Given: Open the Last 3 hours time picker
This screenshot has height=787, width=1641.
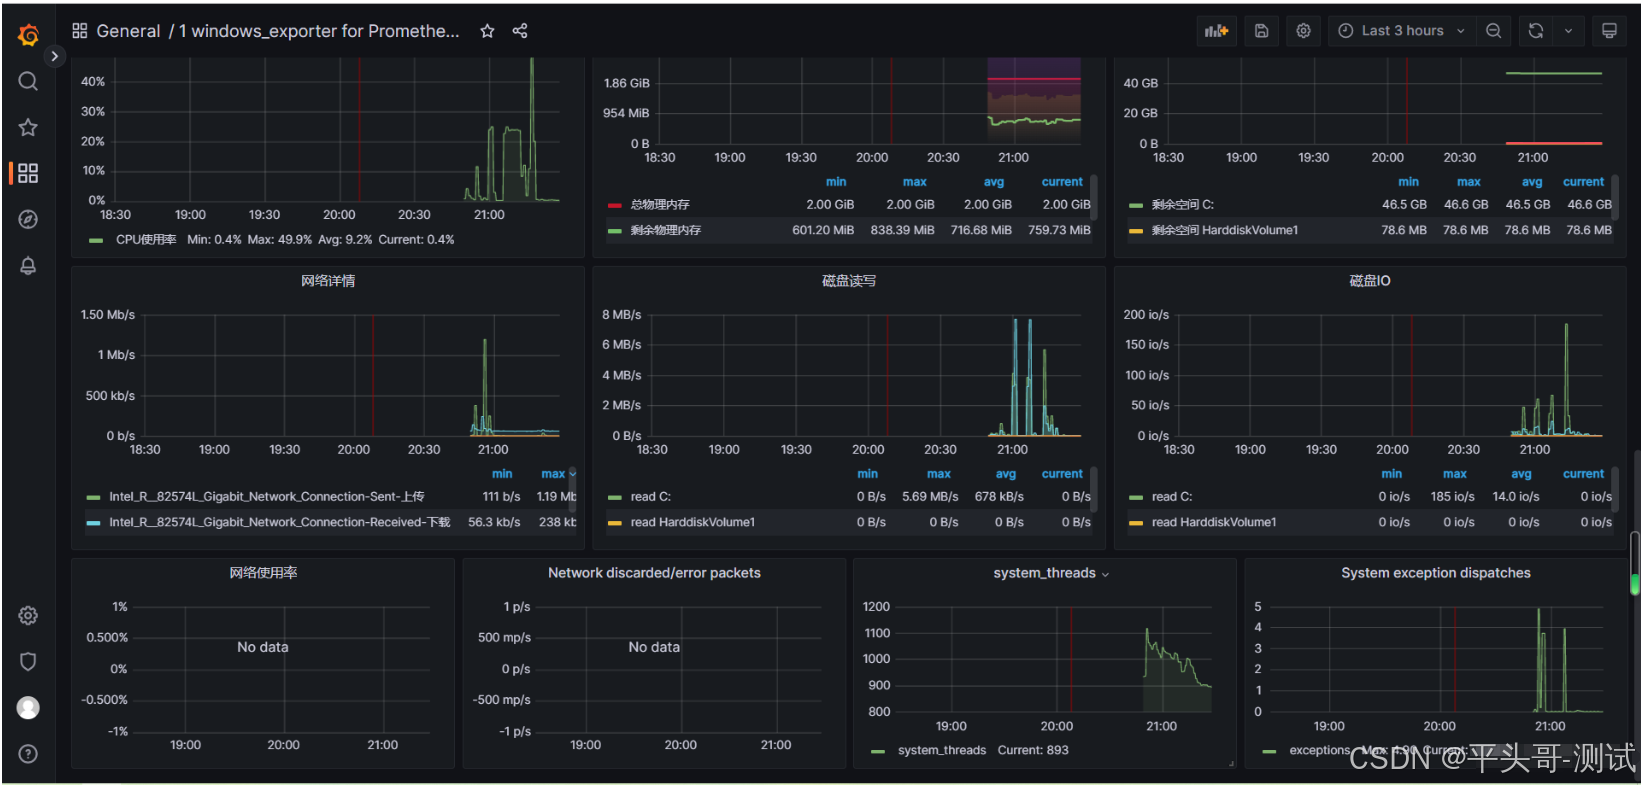Looking at the screenshot, I should pyautogui.click(x=1401, y=31).
